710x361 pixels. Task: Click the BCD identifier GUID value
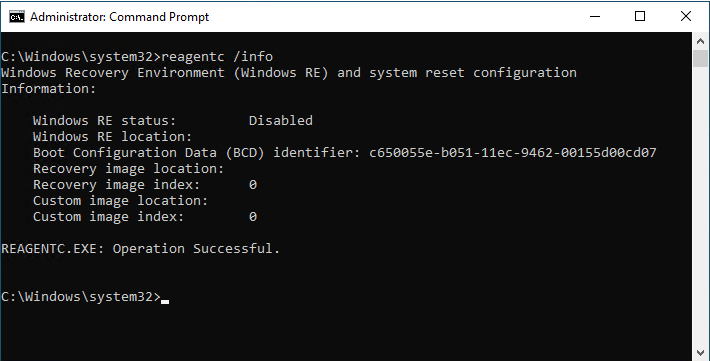pos(513,153)
